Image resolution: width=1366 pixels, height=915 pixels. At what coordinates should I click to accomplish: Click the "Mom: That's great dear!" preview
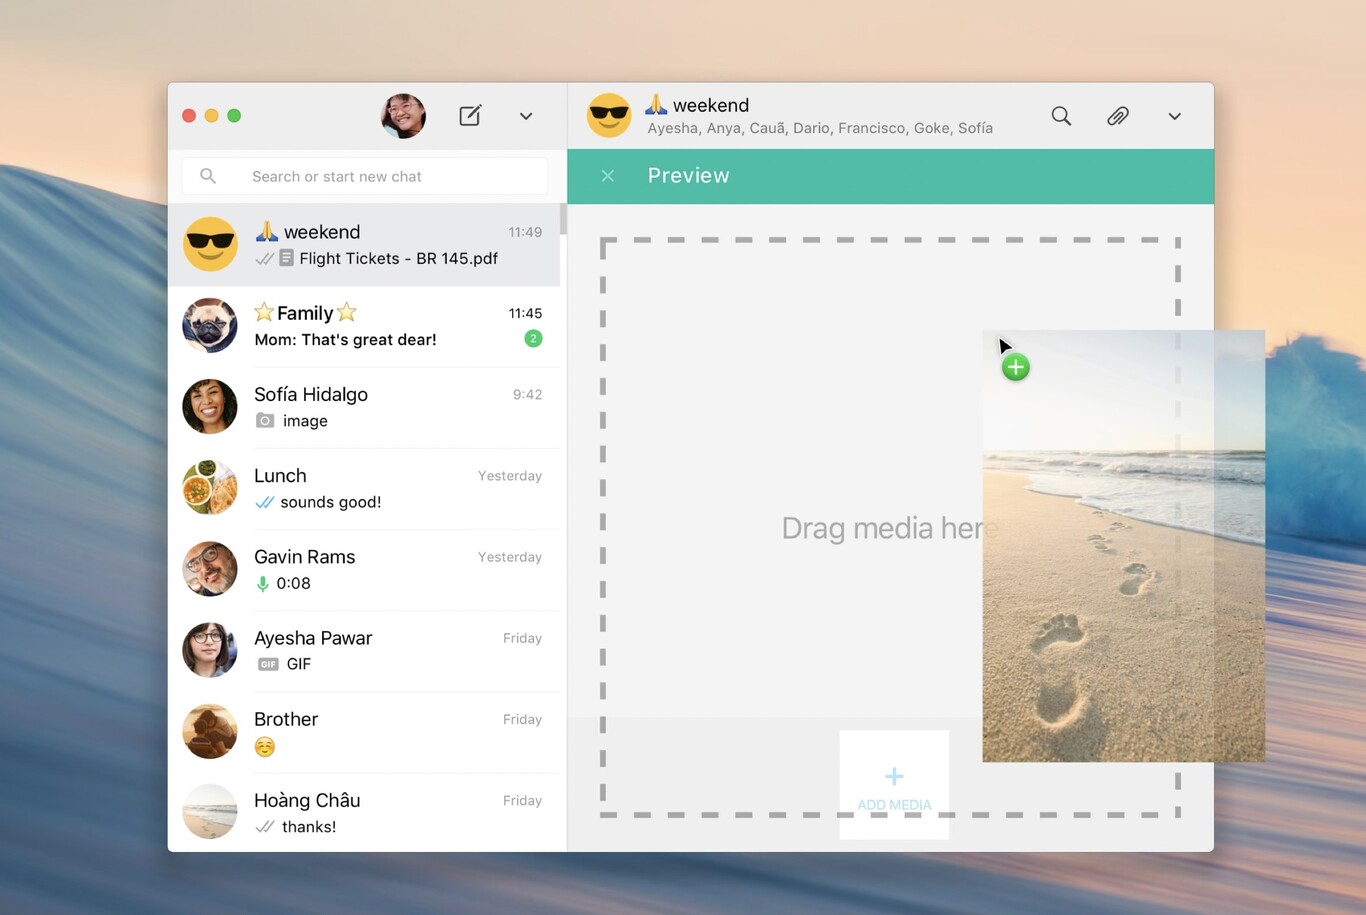345,340
